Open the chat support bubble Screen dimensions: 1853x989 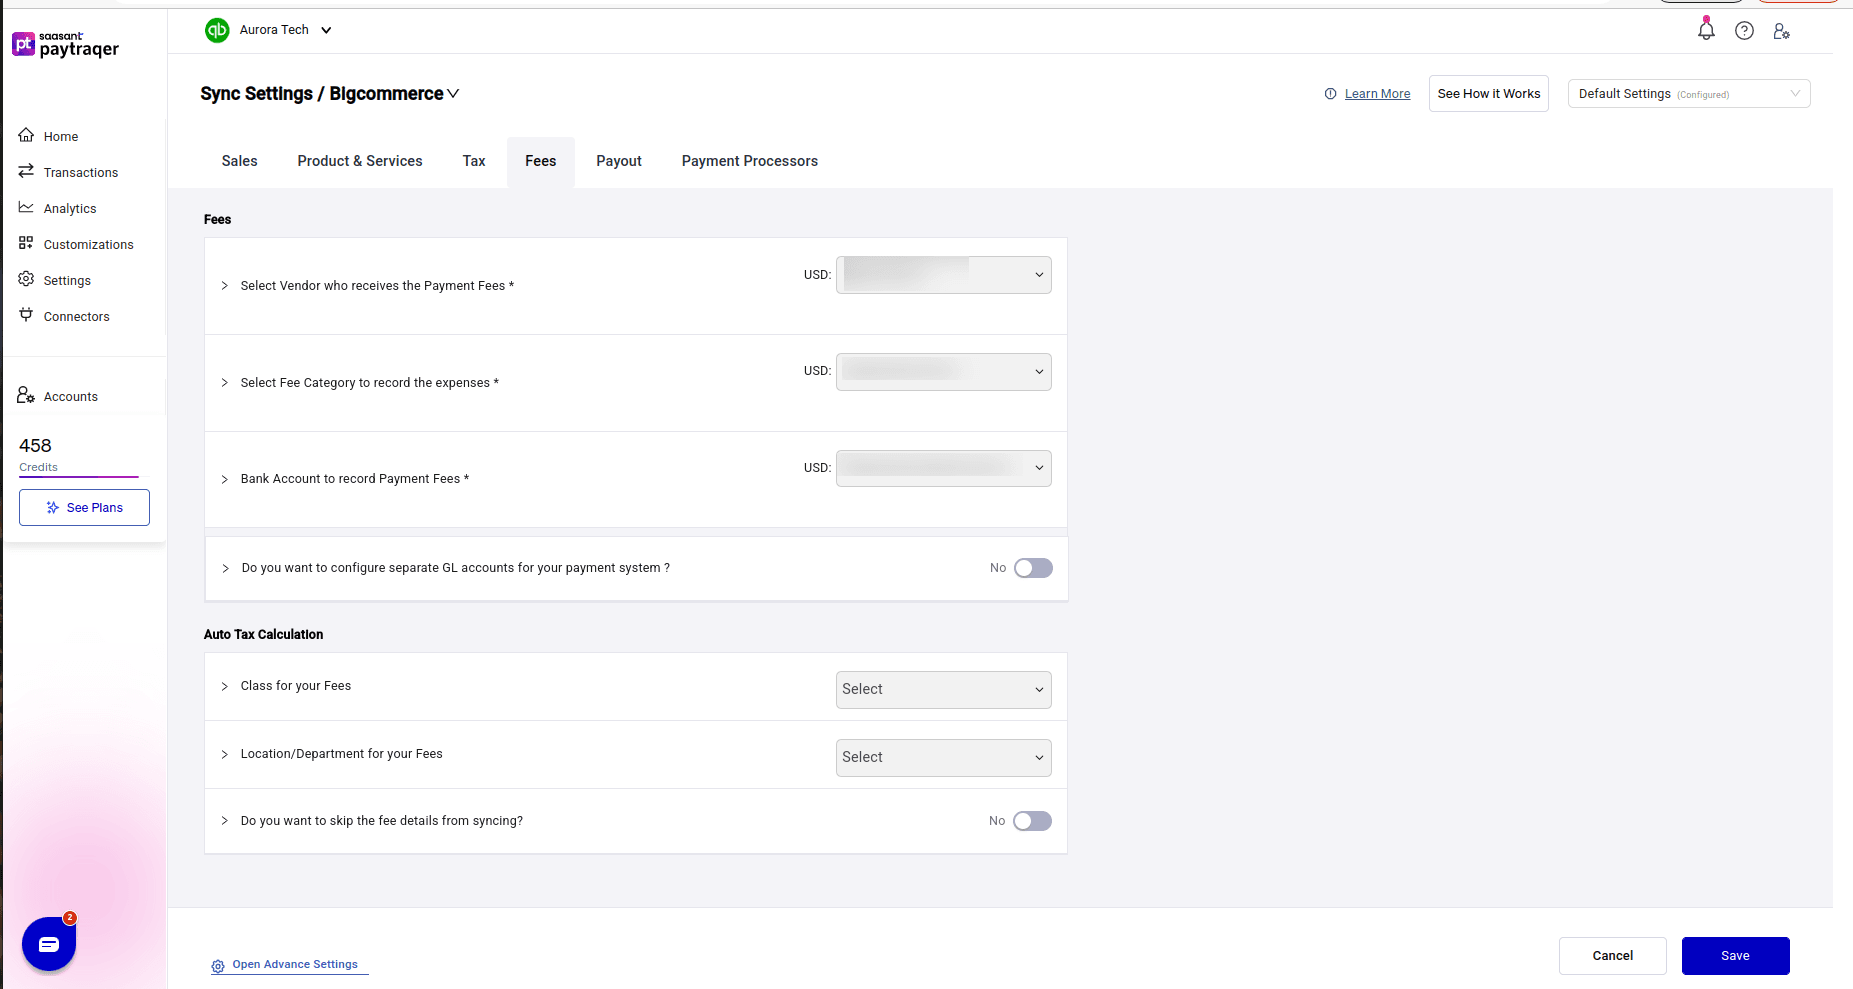[48, 943]
